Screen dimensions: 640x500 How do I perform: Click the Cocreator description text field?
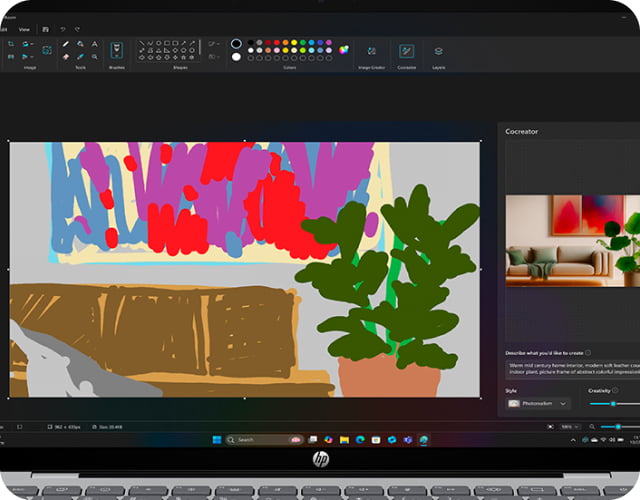572,369
